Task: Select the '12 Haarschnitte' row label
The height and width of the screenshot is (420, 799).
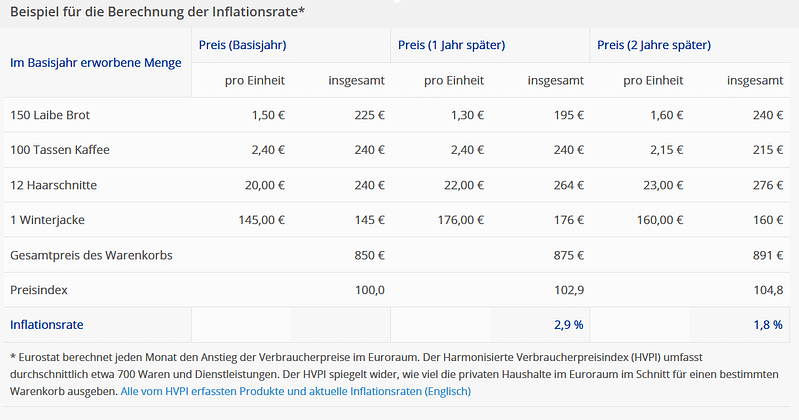Action: click(x=53, y=185)
